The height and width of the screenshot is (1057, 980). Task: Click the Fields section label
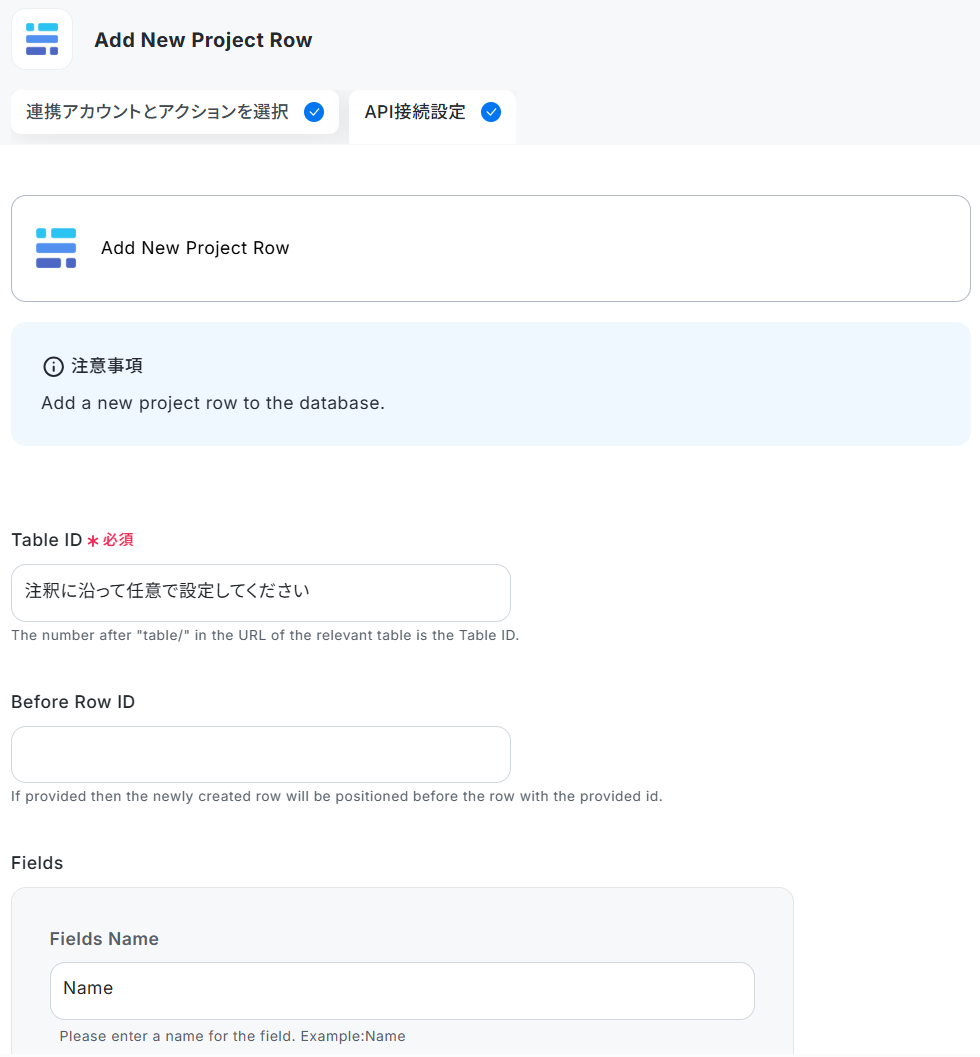point(37,863)
